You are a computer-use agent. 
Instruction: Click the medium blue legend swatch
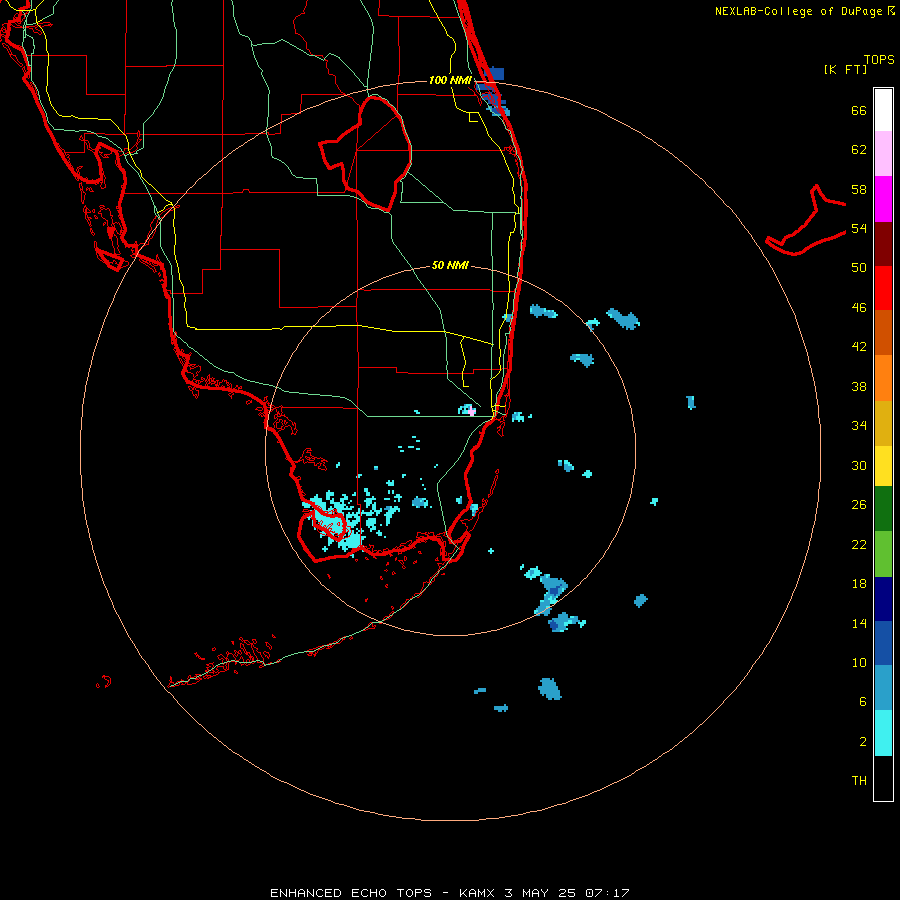tap(883, 643)
